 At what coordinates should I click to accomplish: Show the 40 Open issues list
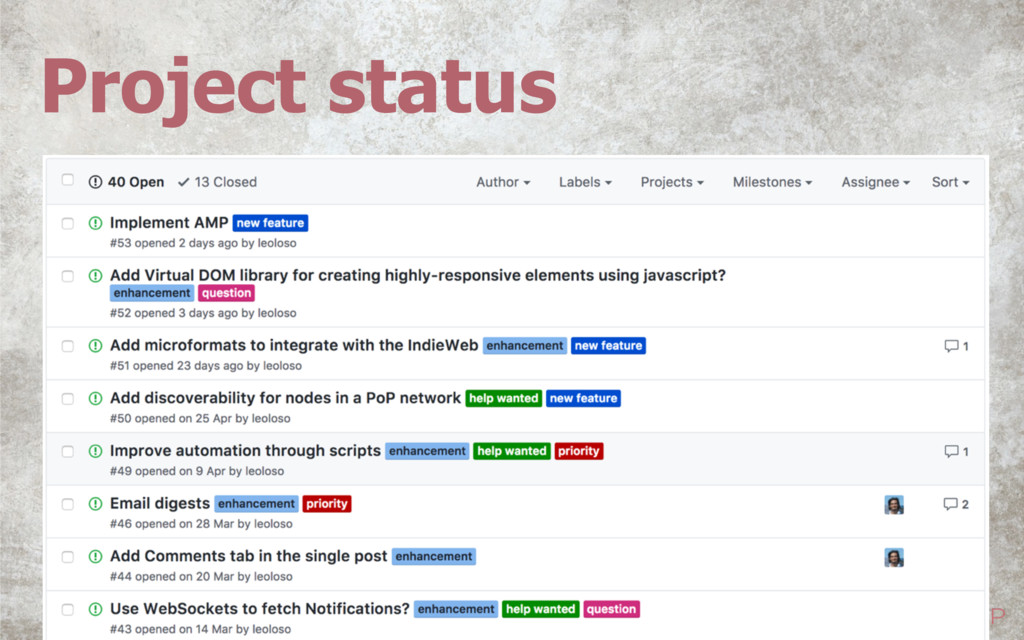(x=127, y=182)
